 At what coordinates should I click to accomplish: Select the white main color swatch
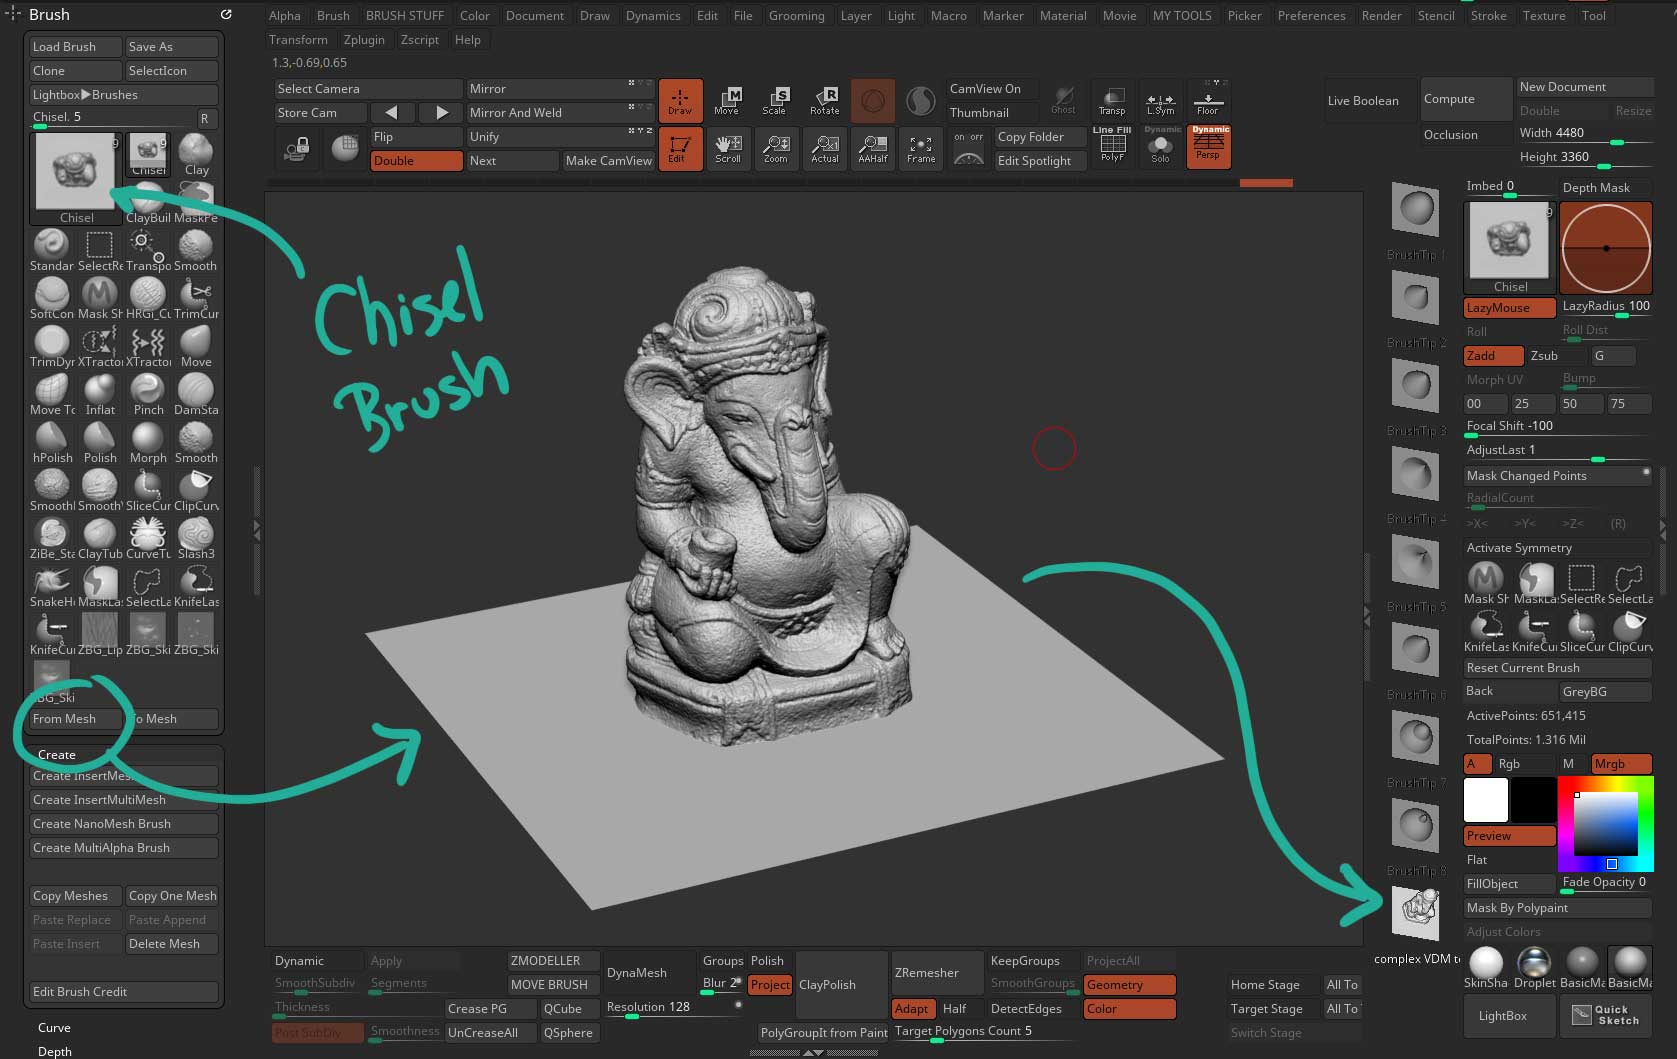tap(1486, 800)
